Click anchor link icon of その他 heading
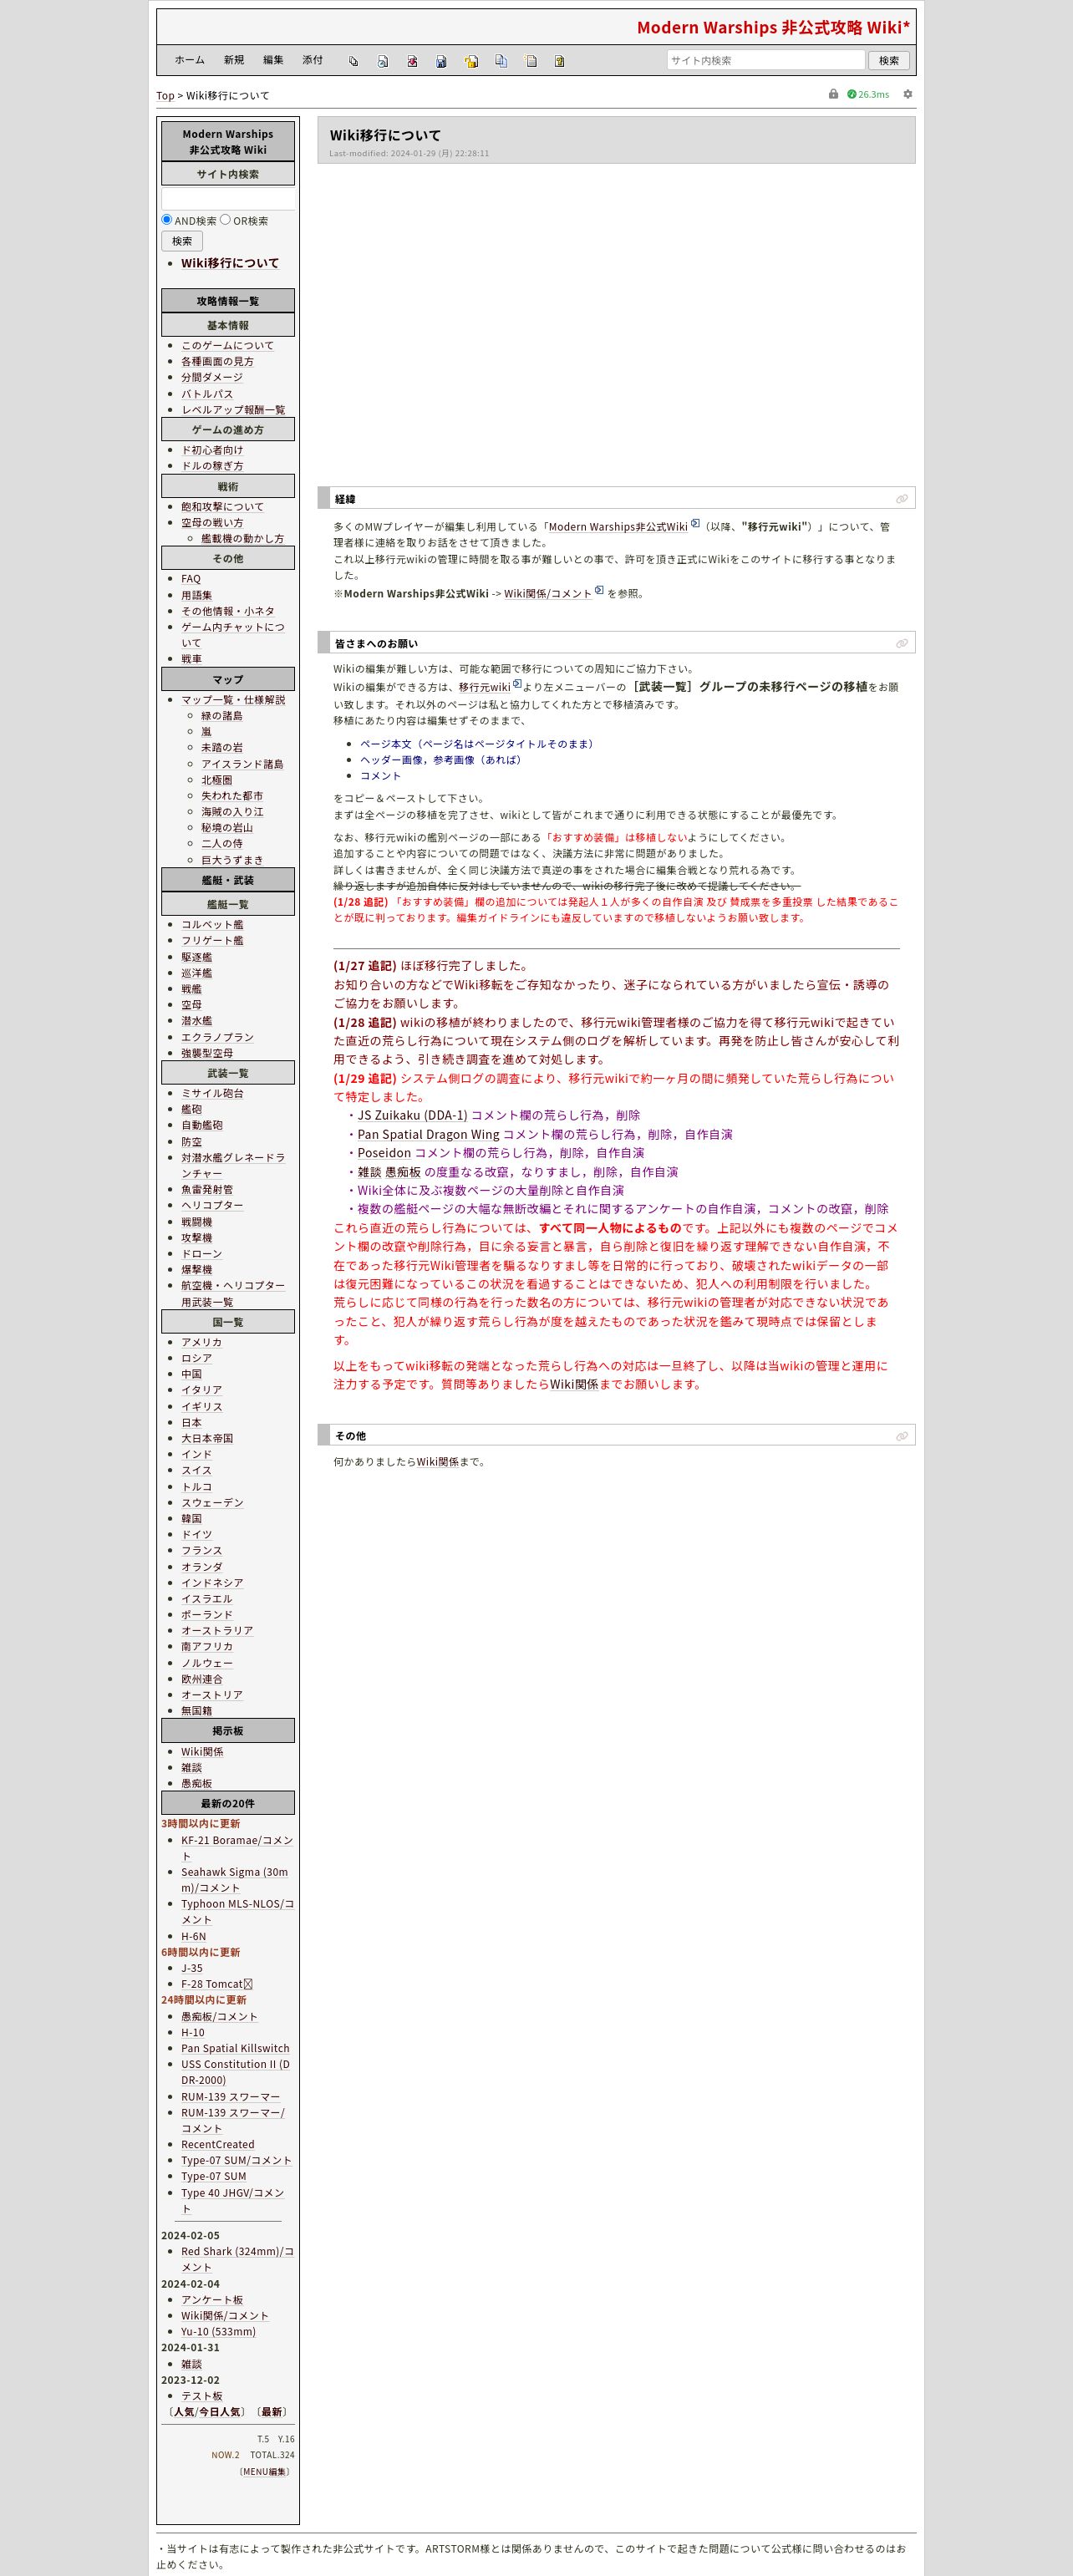Viewport: 1073px width, 2576px height. 902,1436
